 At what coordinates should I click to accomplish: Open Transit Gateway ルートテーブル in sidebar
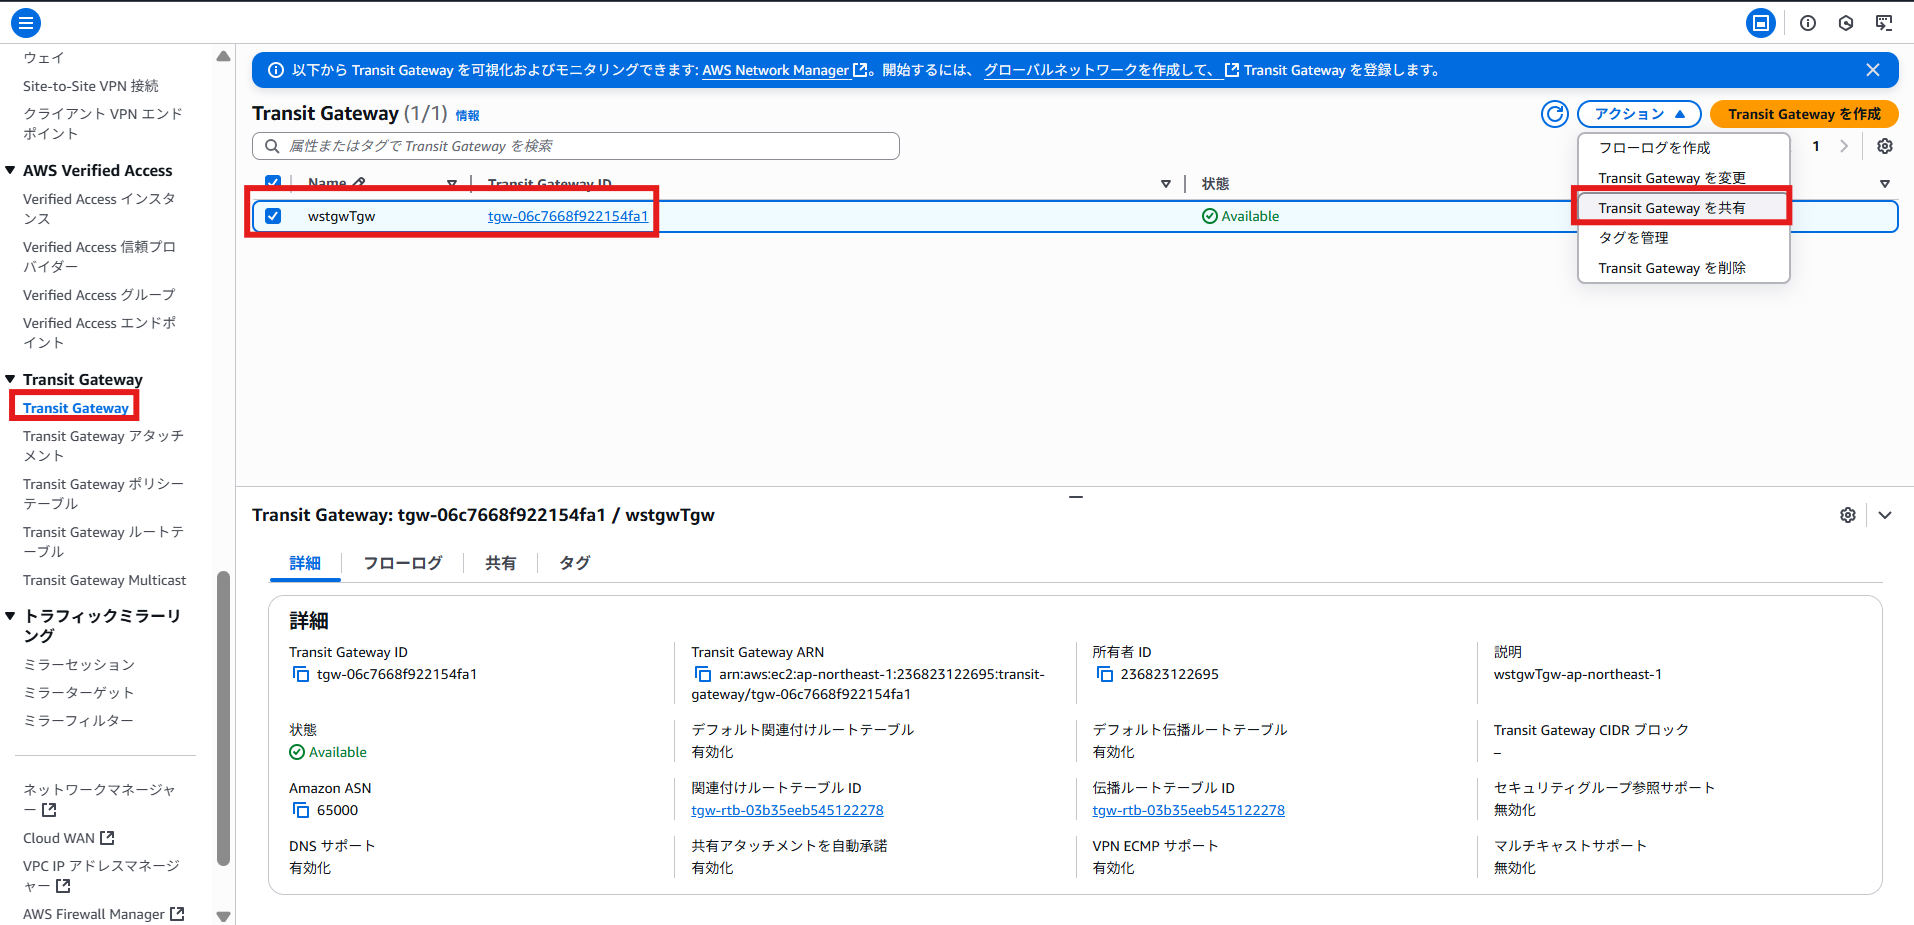coord(103,542)
